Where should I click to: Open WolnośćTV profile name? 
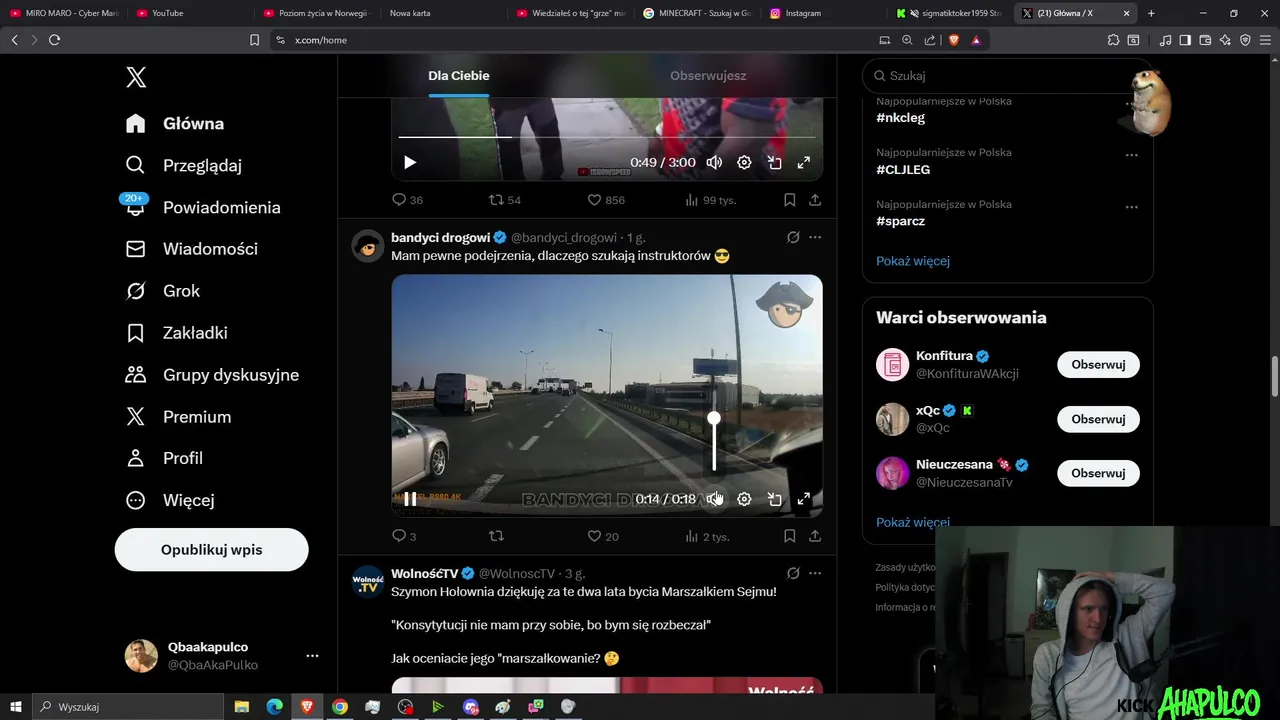424,574
